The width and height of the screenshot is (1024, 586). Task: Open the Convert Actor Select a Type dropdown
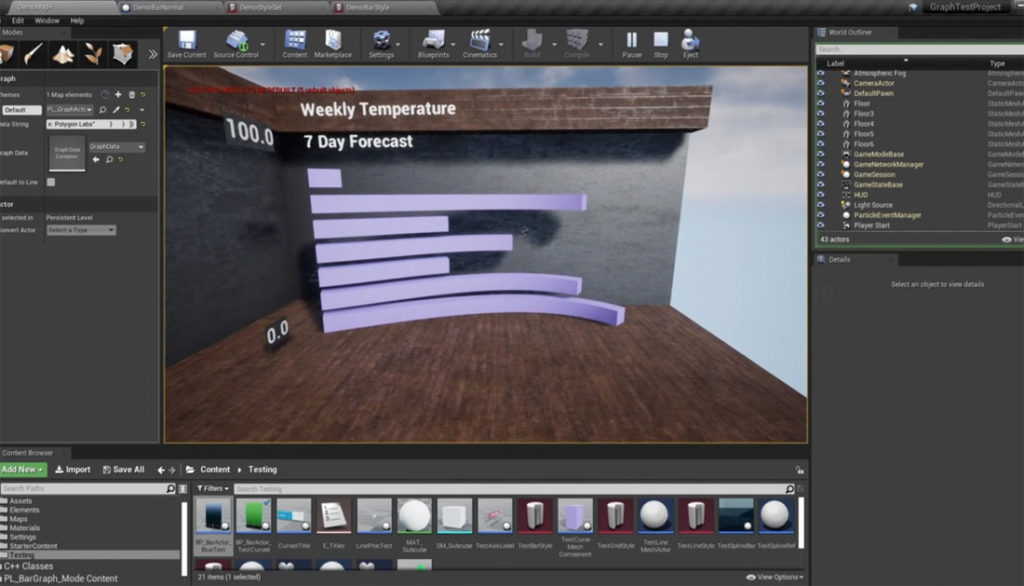click(x=81, y=230)
